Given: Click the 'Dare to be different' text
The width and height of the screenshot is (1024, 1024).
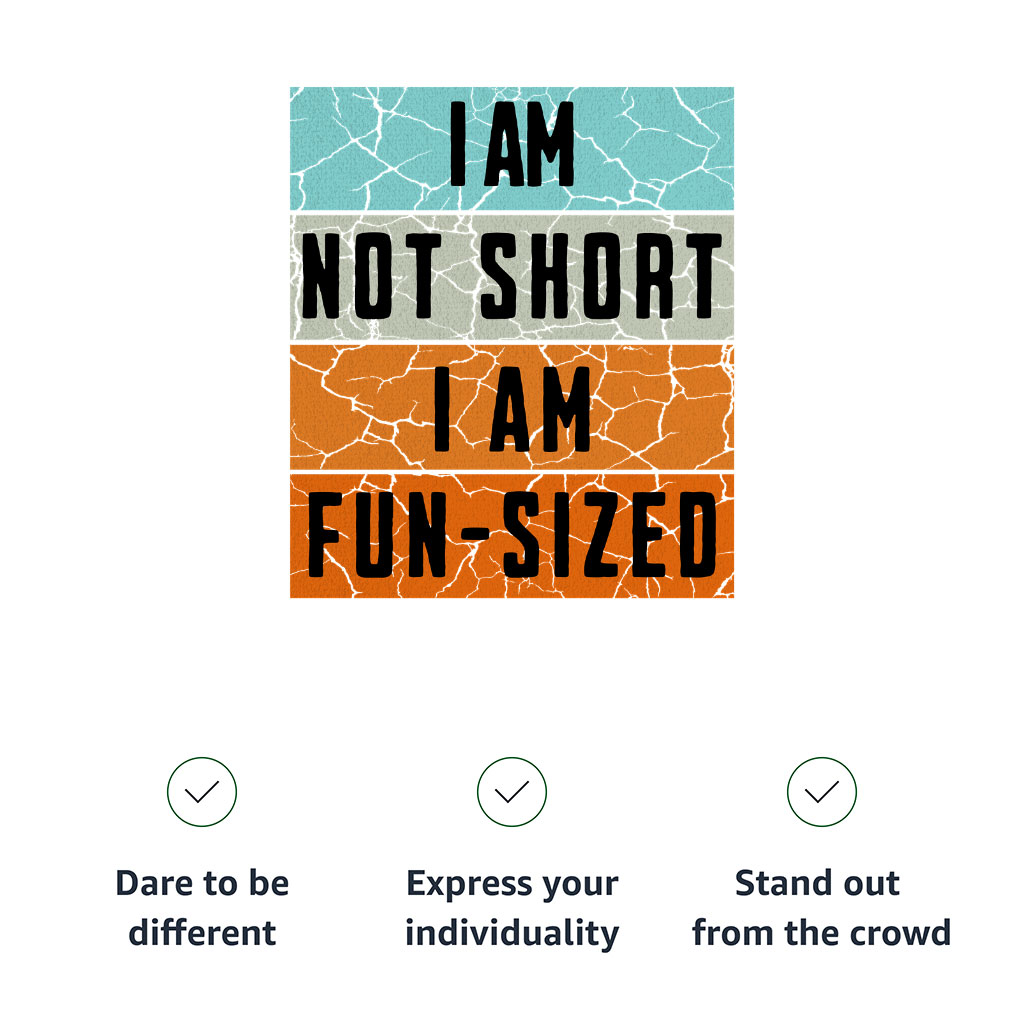Looking at the screenshot, I should (202, 908).
